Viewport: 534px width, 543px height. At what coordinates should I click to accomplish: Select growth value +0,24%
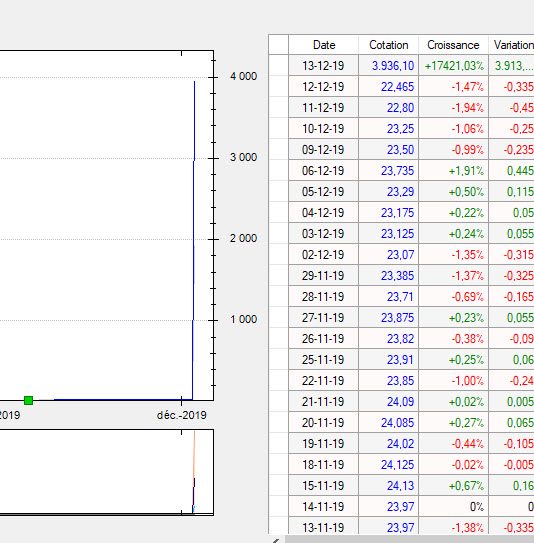click(453, 233)
